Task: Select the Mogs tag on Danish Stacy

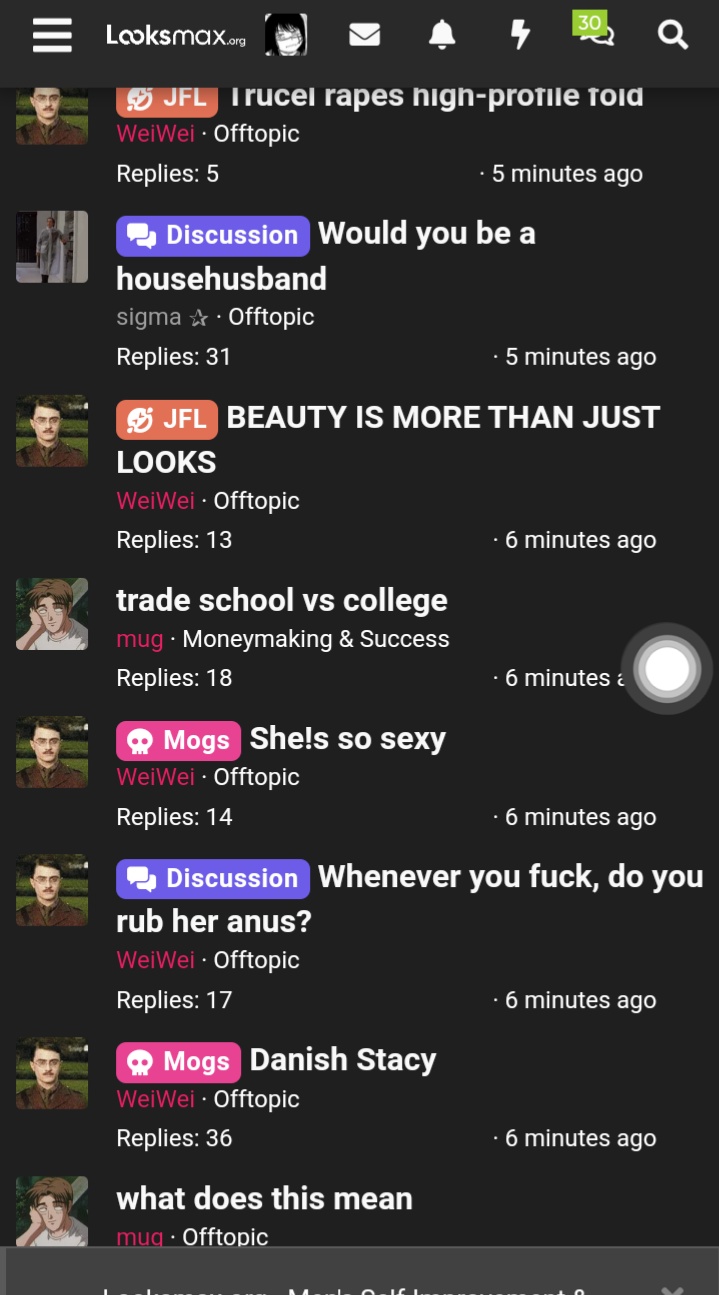Action: point(178,1062)
